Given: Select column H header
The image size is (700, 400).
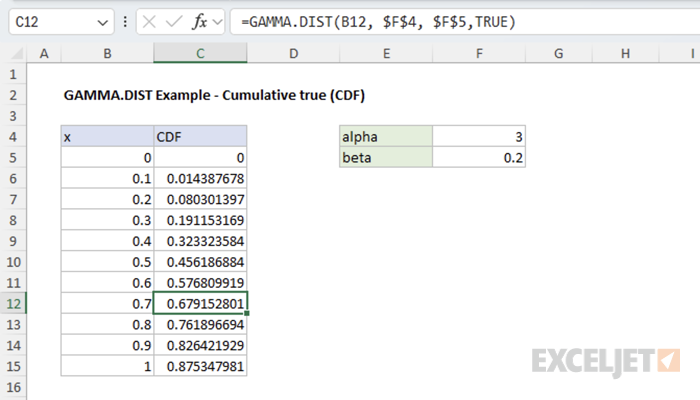Looking at the screenshot, I should point(625,54).
